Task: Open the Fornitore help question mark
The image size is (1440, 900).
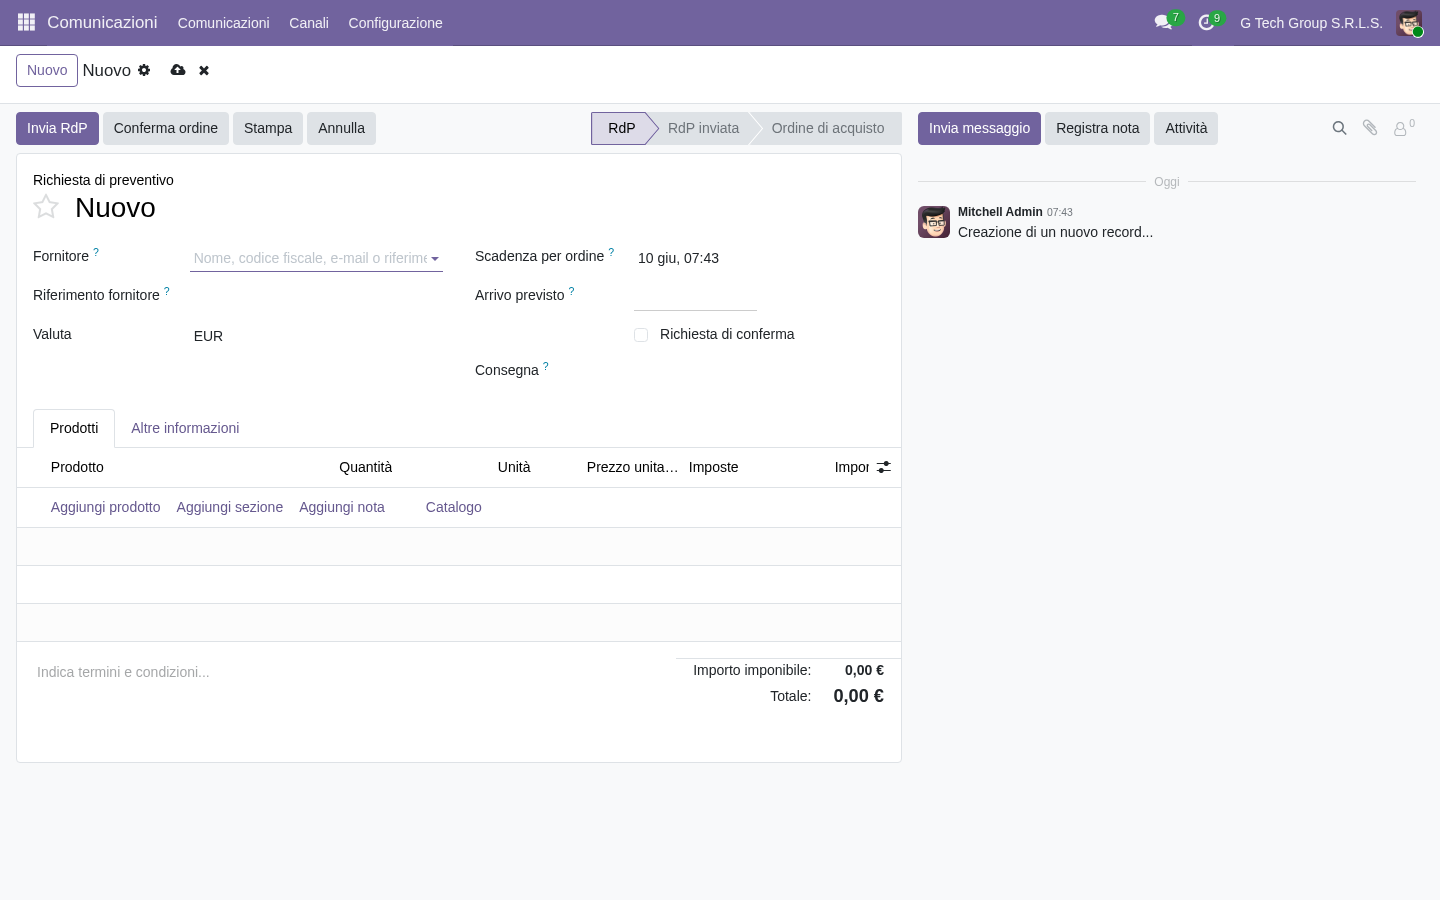Action: 96,252
